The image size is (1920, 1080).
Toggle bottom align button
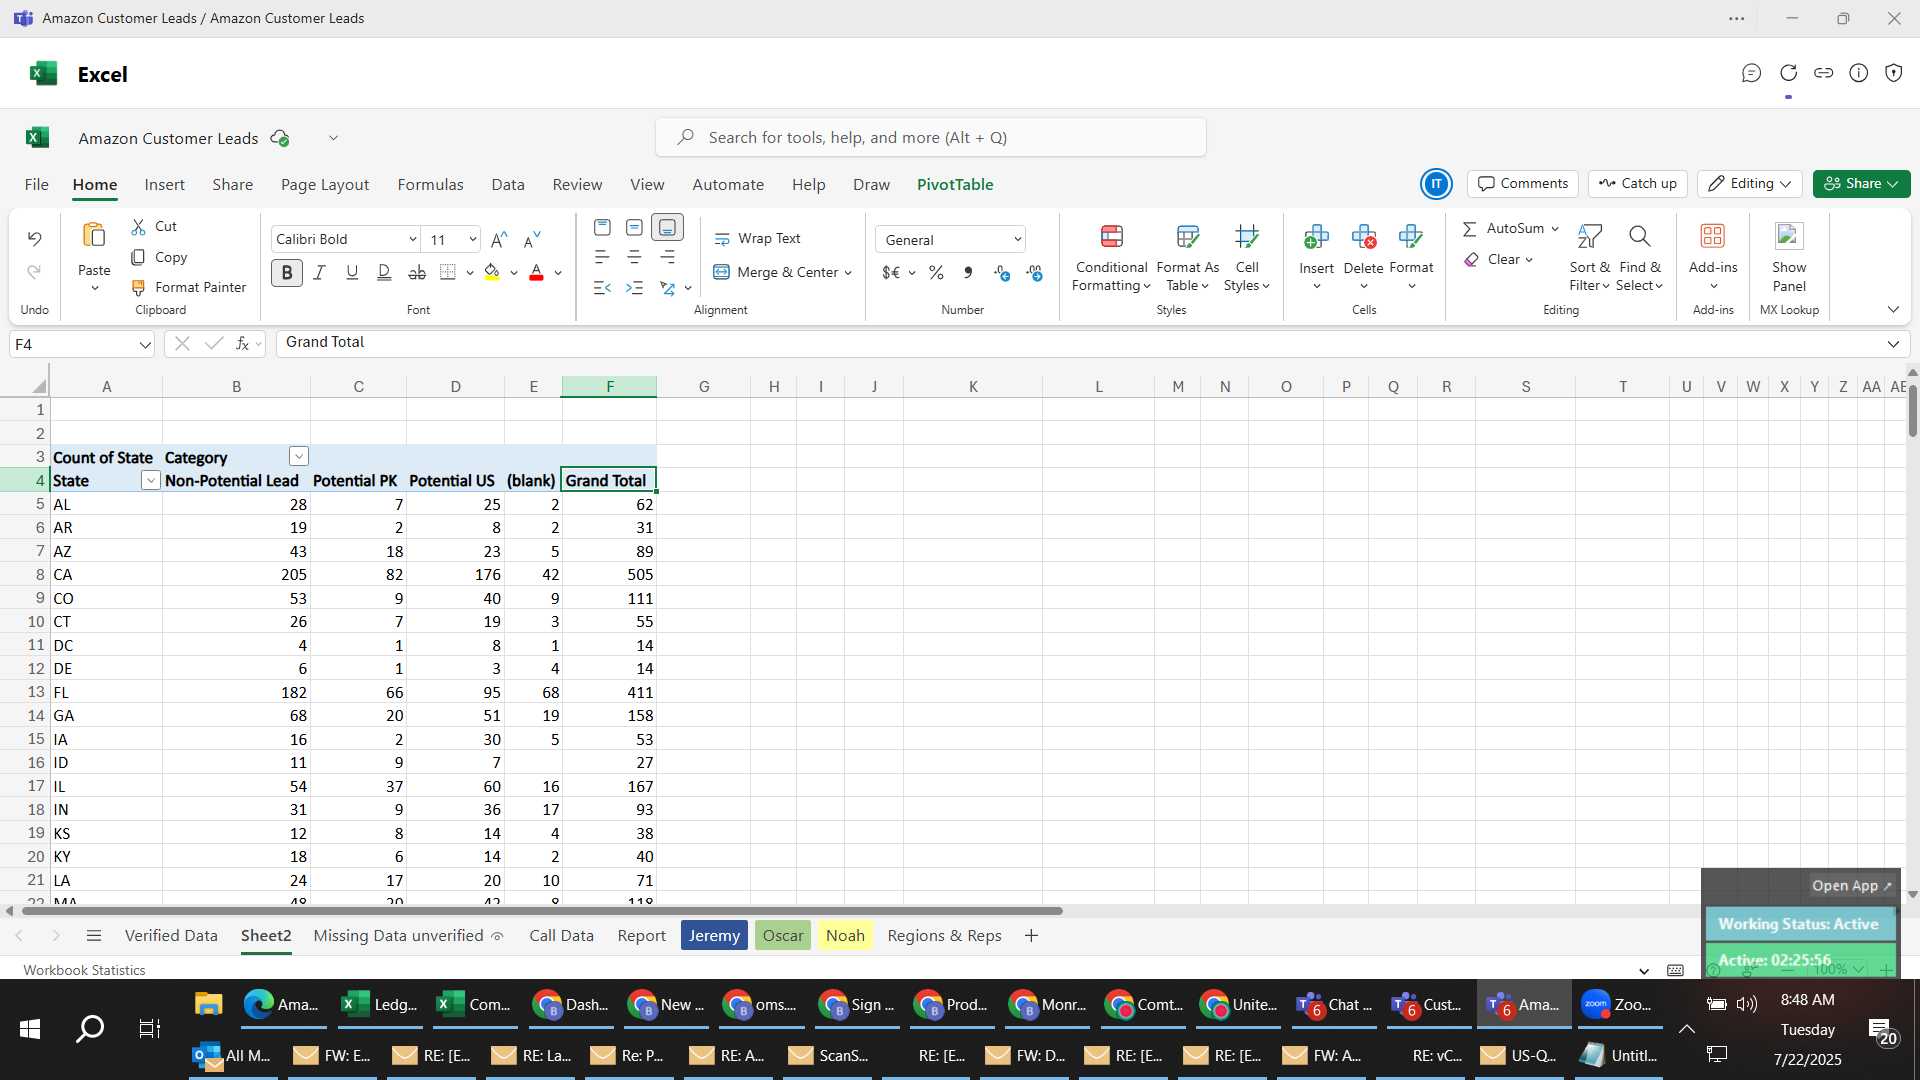pos(667,228)
